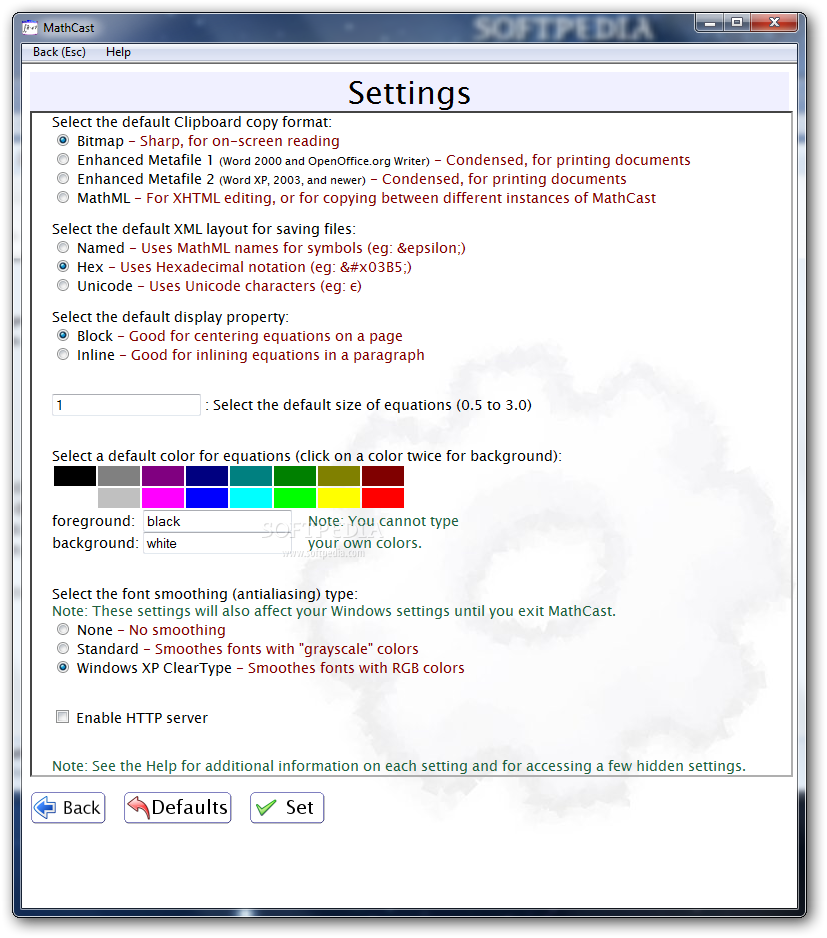Viewport: 827px width, 938px height.
Task: Select the Bitmap clipboard format
Action: 63,141
